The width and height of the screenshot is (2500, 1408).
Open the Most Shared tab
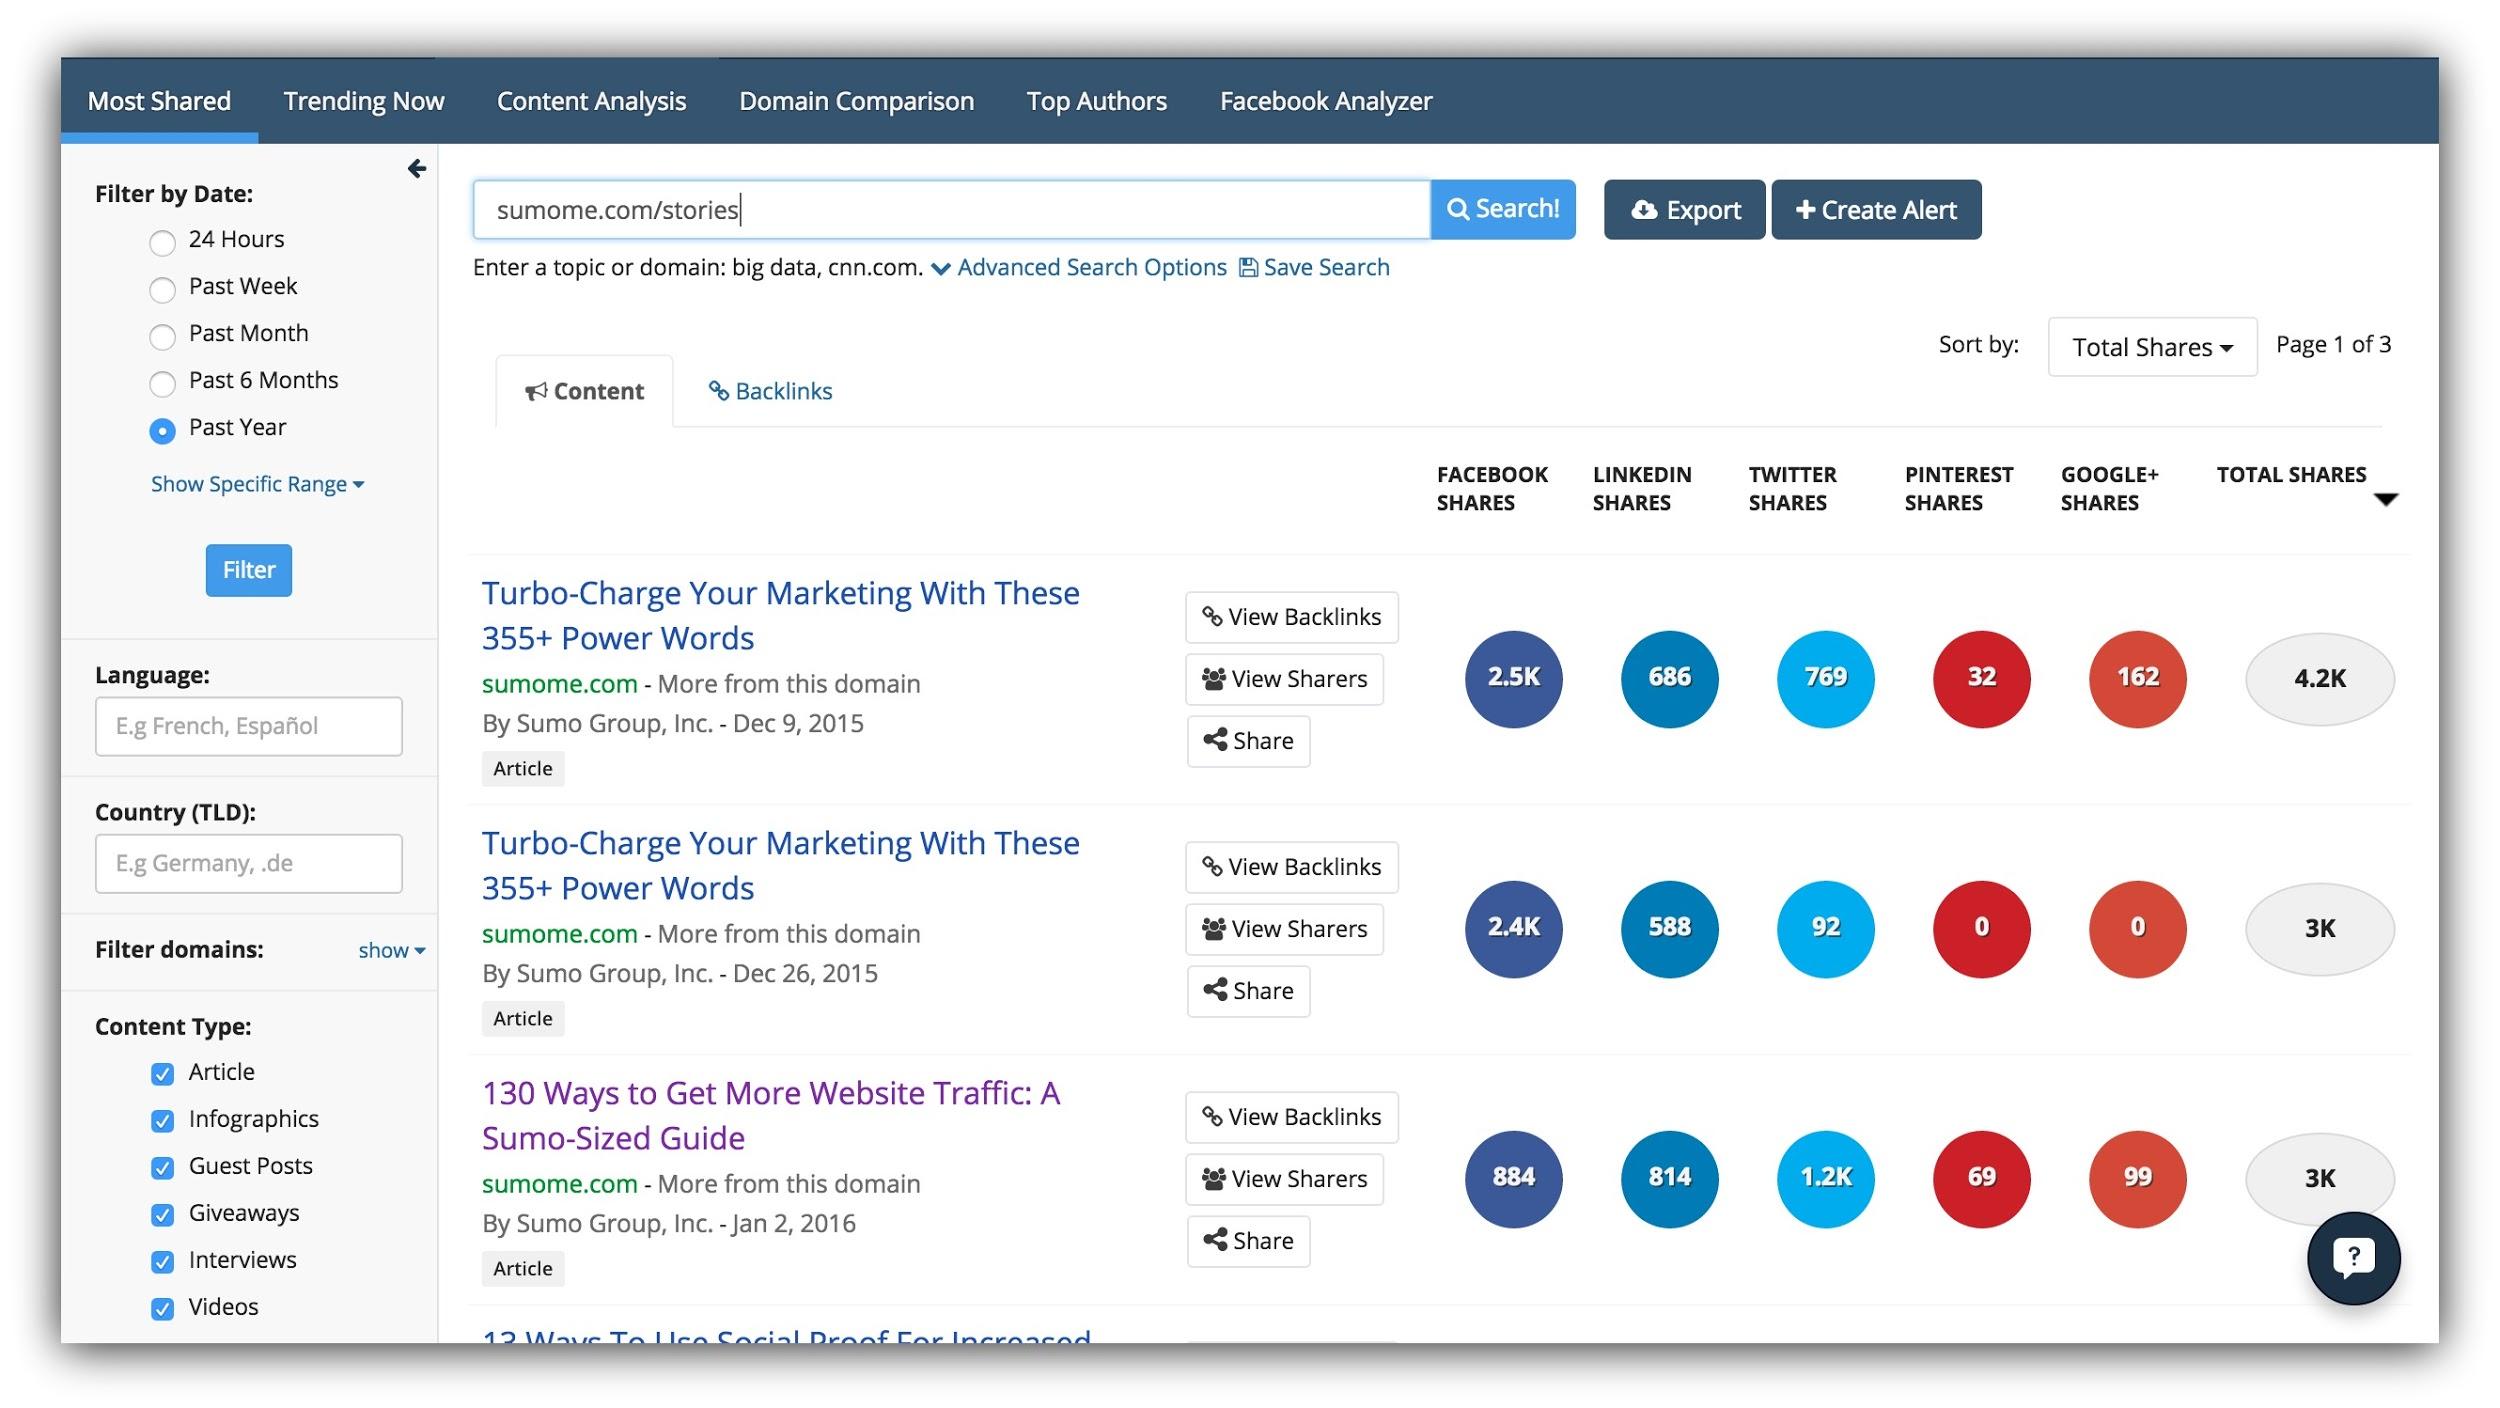click(159, 101)
